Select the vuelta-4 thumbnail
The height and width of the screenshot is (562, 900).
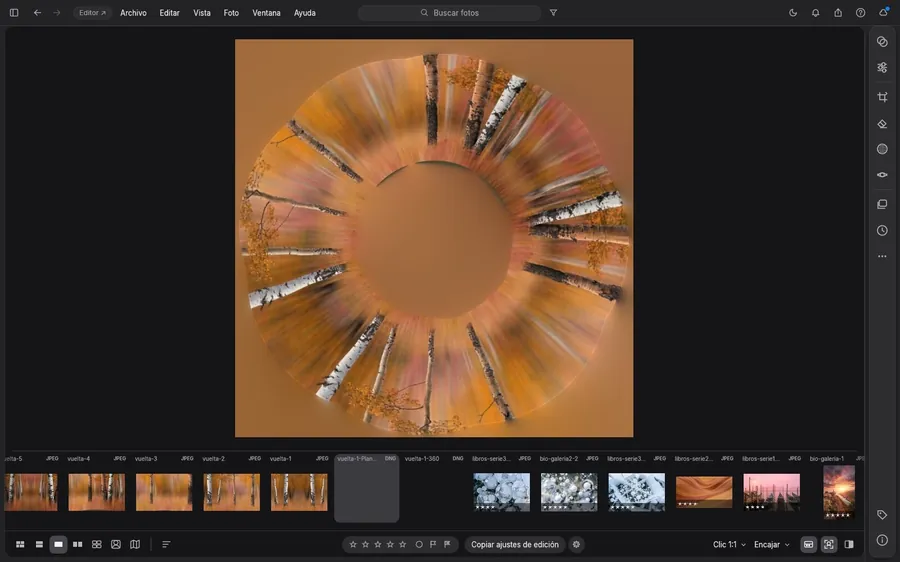pyautogui.click(x=96, y=492)
